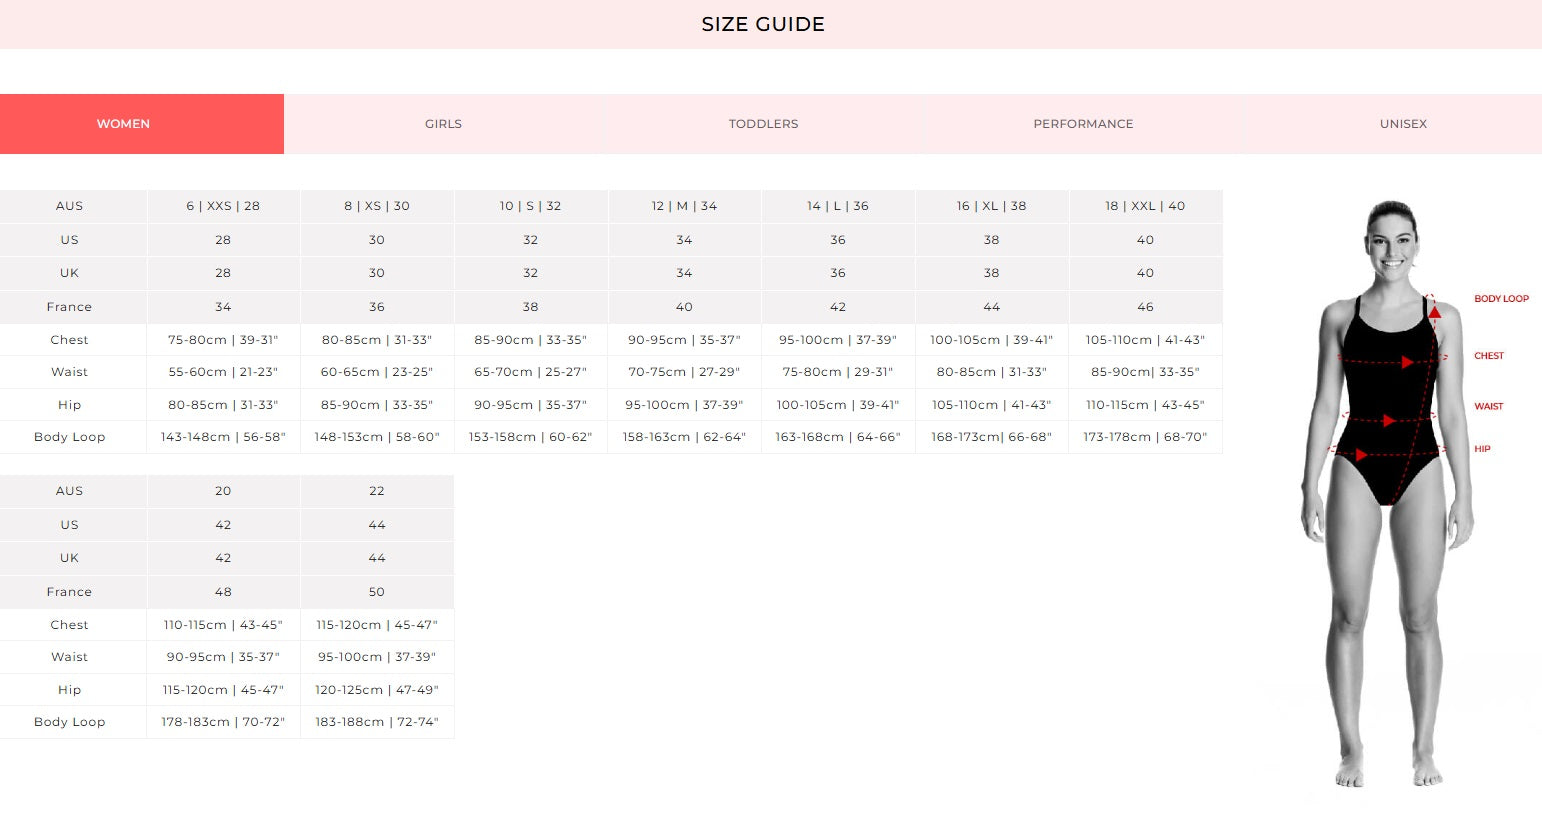Image resolution: width=1542 pixels, height=840 pixels.
Task: Click the France row label in first table
Action: [x=69, y=307]
